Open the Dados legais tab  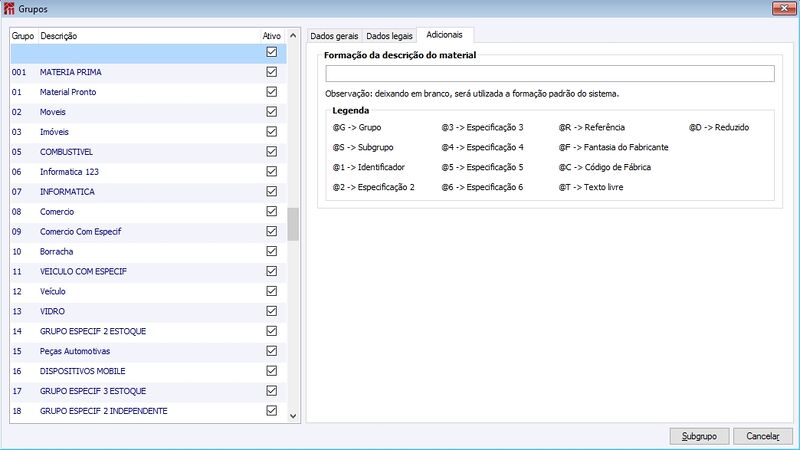coord(389,36)
